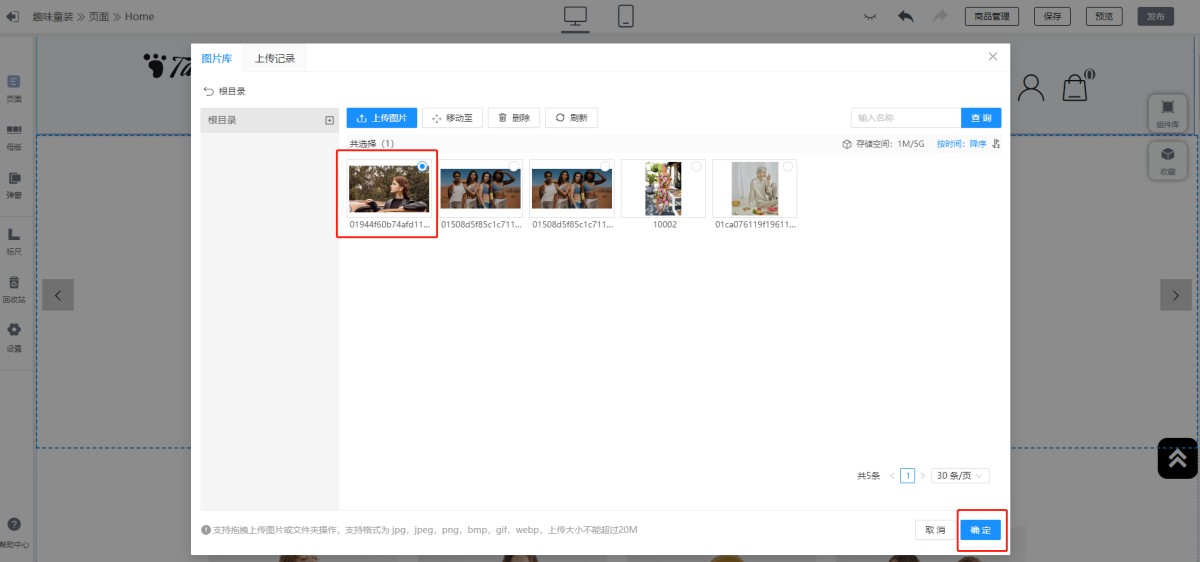
Task: Select the 图片库 tab
Action: [x=217, y=58]
